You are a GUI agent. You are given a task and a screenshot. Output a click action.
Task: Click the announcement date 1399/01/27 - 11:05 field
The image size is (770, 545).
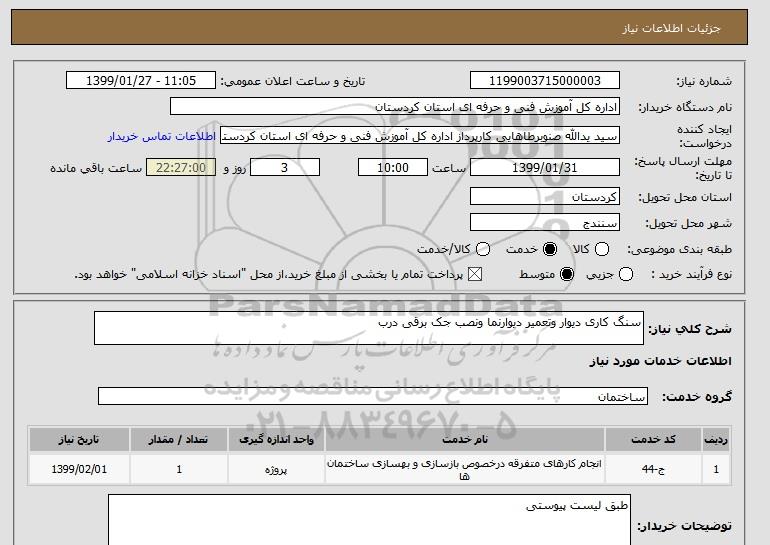point(141,81)
